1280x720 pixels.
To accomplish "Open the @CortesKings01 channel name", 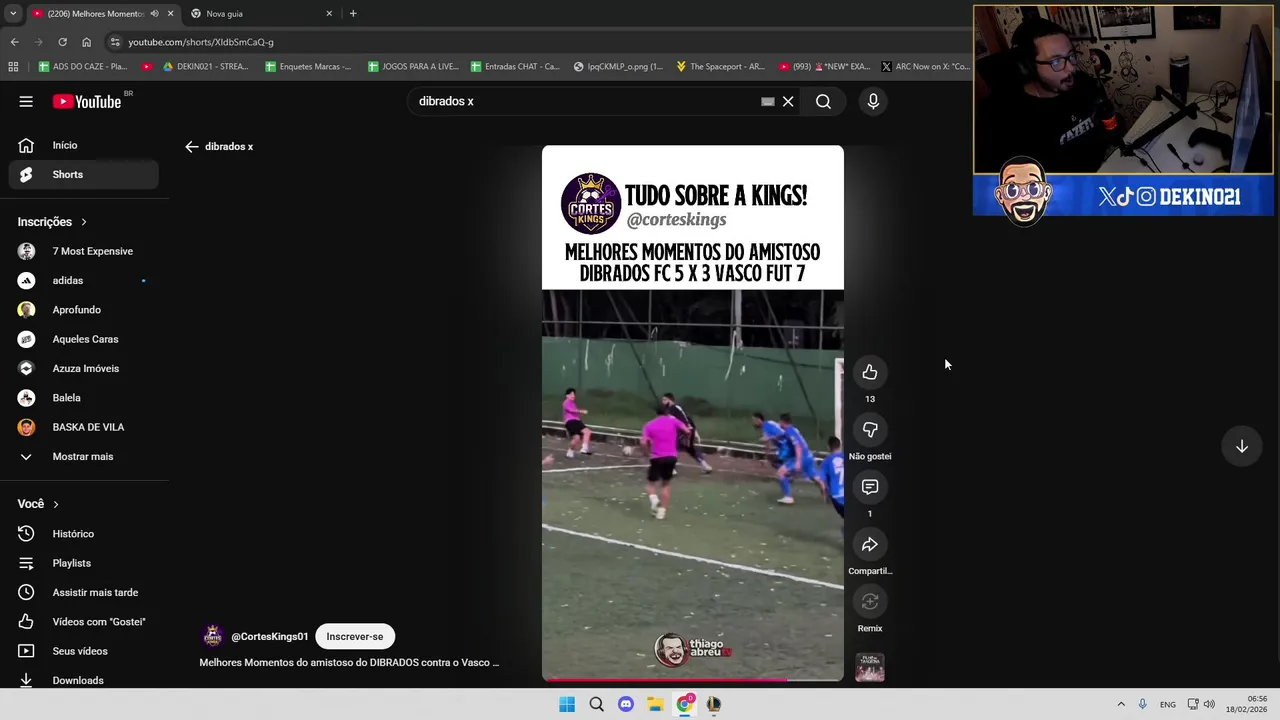I will [270, 636].
